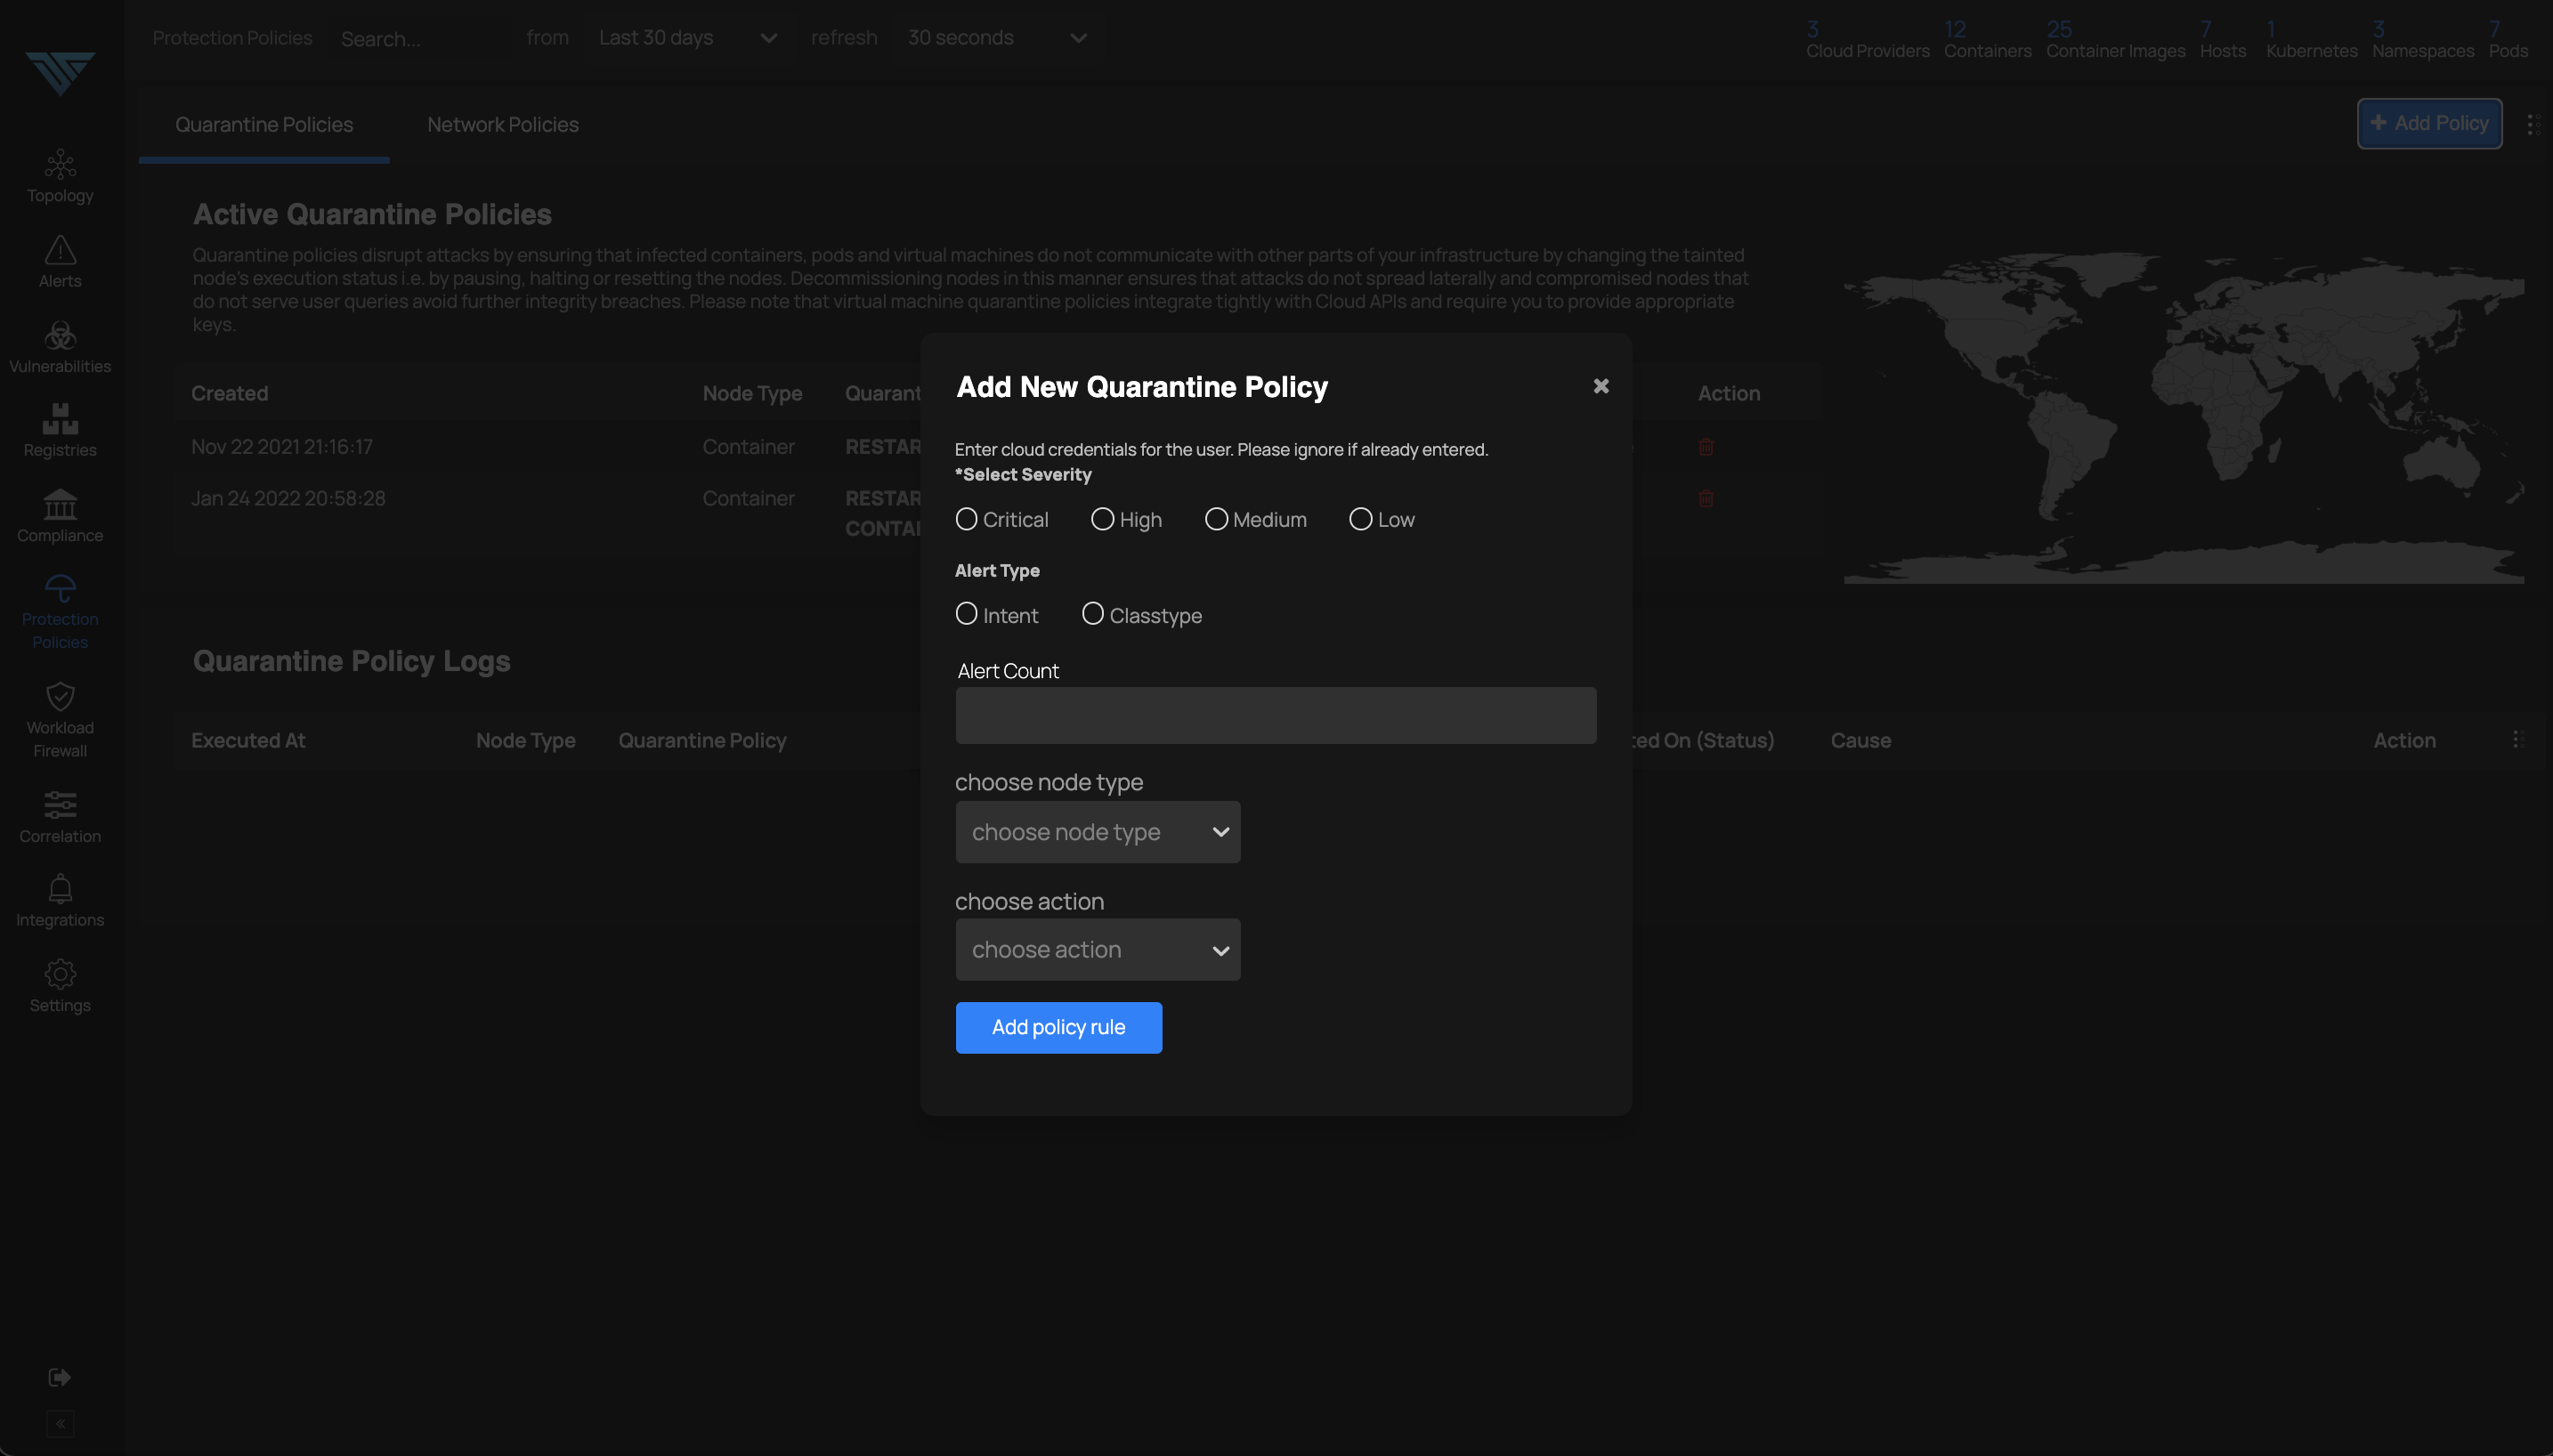Close the Add New Quarantine Policy dialog
This screenshot has width=2553, height=1456.
tap(1601, 386)
